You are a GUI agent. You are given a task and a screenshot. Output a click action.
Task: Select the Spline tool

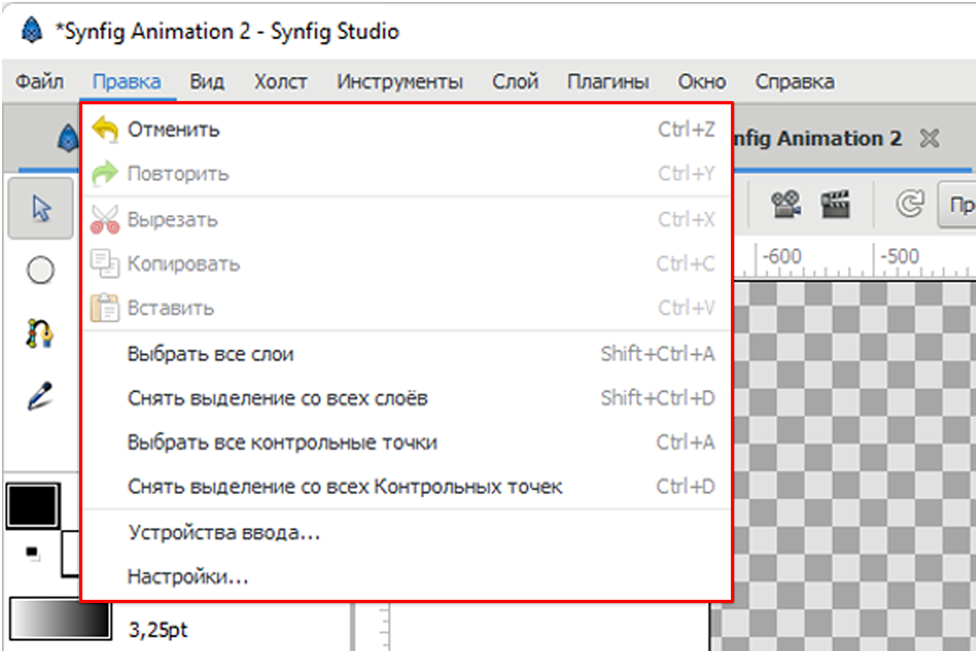(x=40, y=332)
